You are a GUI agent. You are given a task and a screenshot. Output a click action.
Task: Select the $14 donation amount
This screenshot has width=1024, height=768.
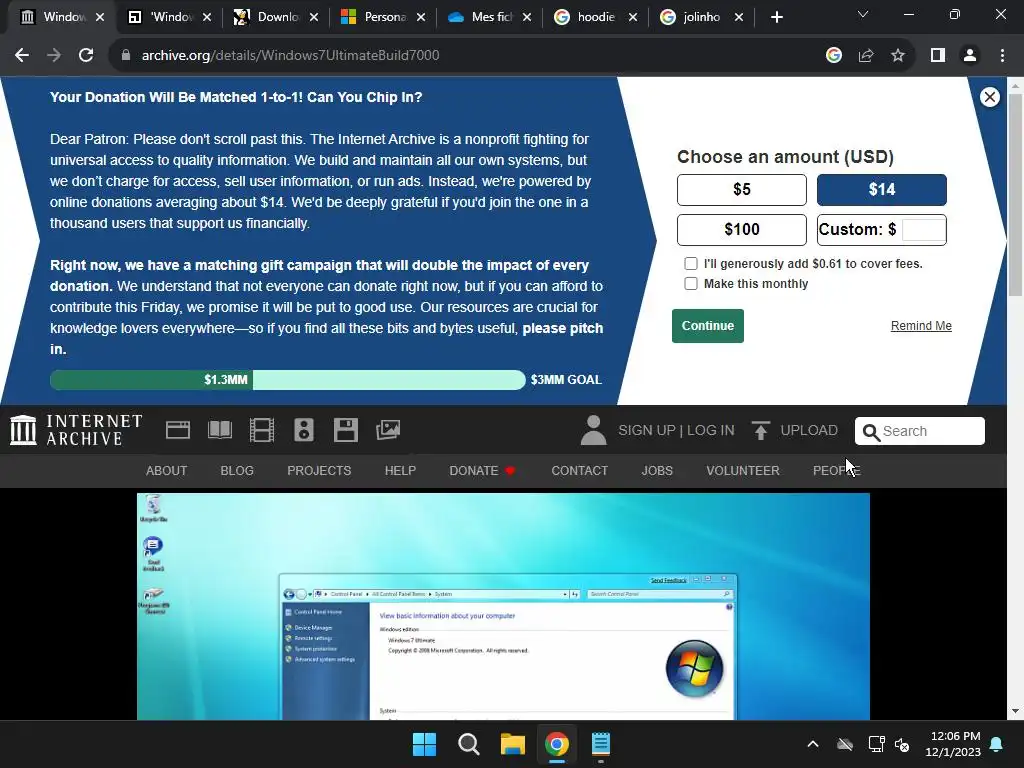pyautogui.click(x=882, y=190)
